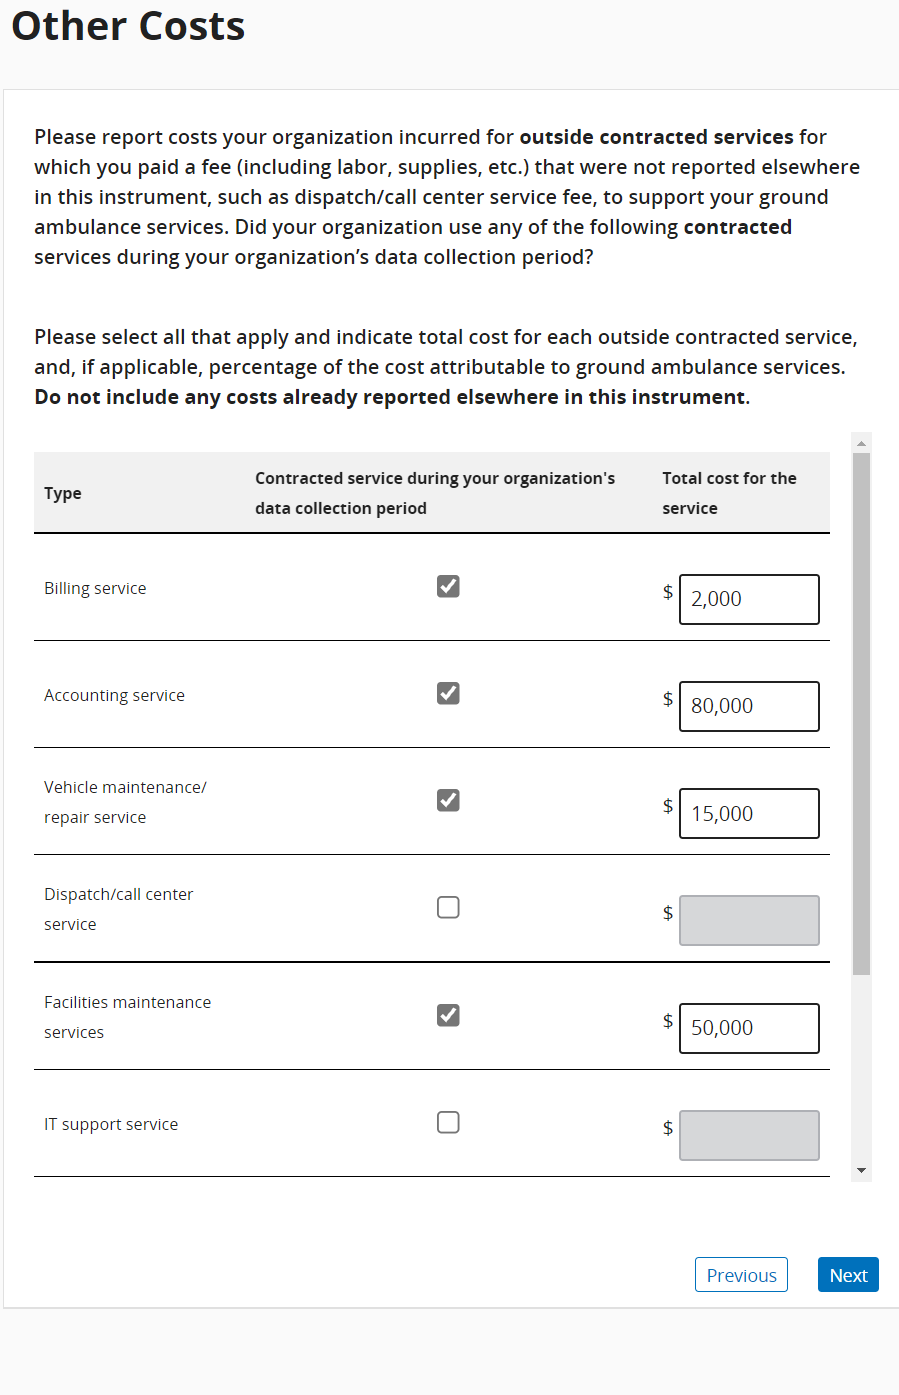Uncheck Vehicle maintenance/repair service checkbox

coord(448,800)
